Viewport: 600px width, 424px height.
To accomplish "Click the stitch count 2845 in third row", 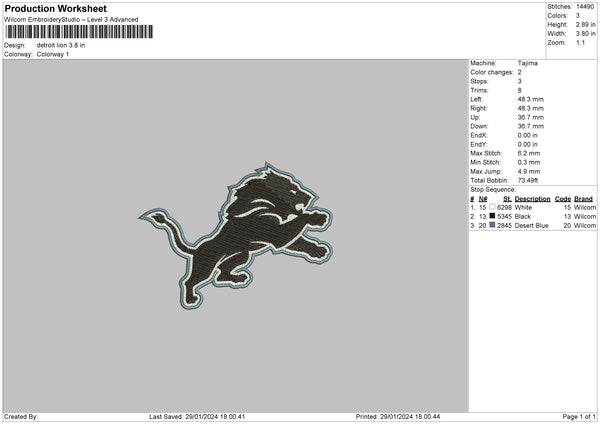I will click(504, 226).
